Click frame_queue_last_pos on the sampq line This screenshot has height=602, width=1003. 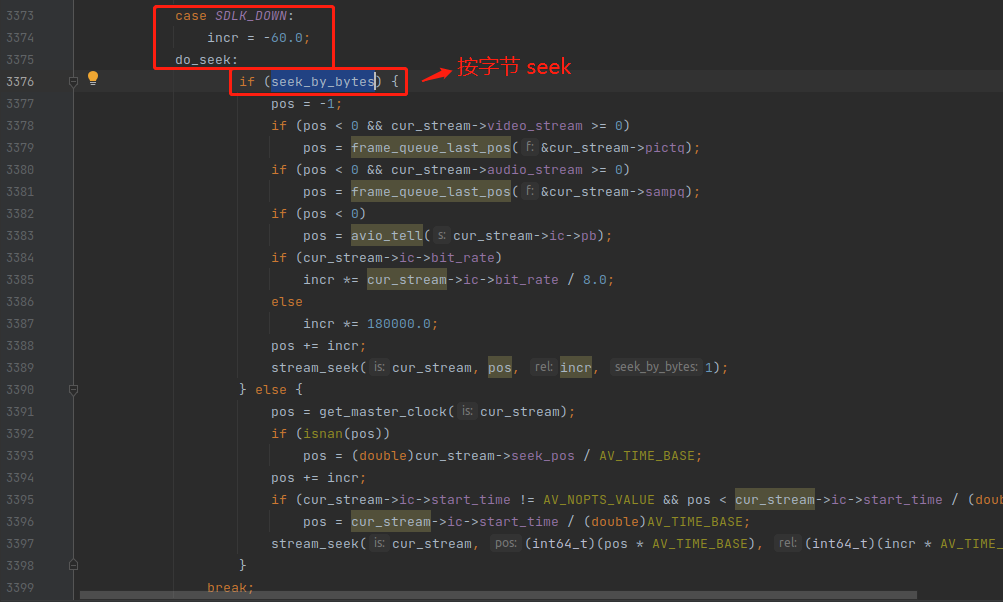(431, 191)
